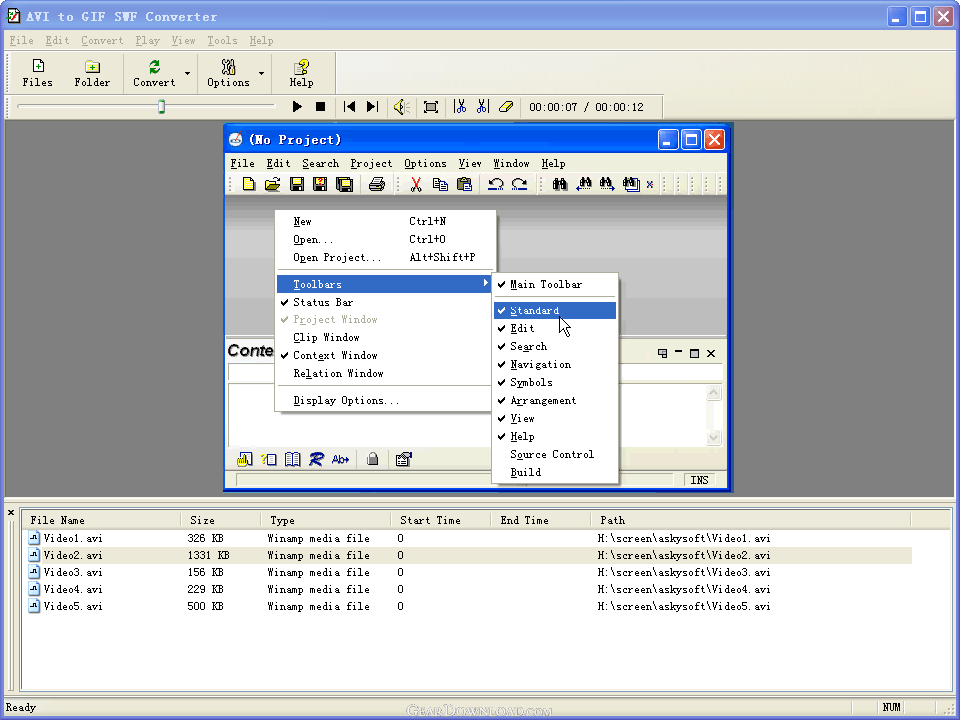Click the Open folder icon in project window
960x720 pixels.
pos(272,184)
